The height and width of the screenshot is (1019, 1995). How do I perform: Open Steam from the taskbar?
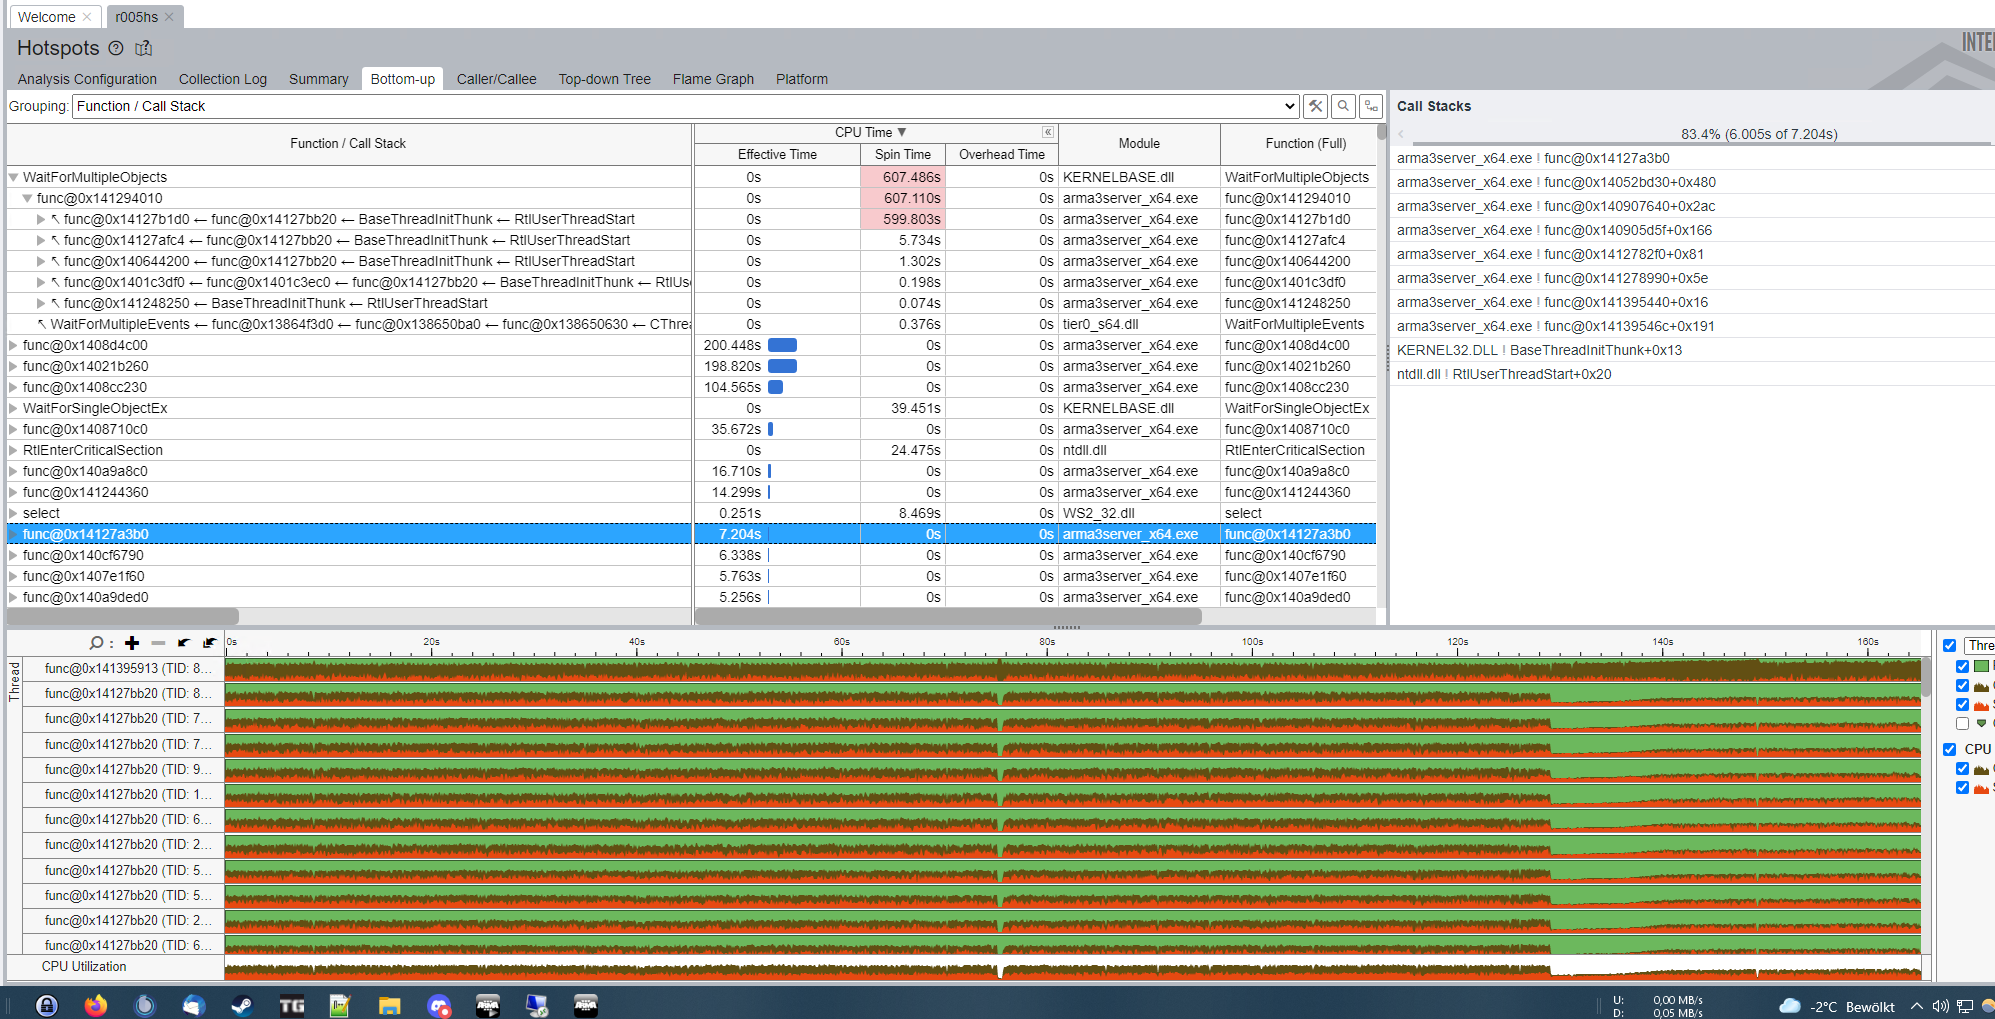pyautogui.click(x=242, y=1005)
